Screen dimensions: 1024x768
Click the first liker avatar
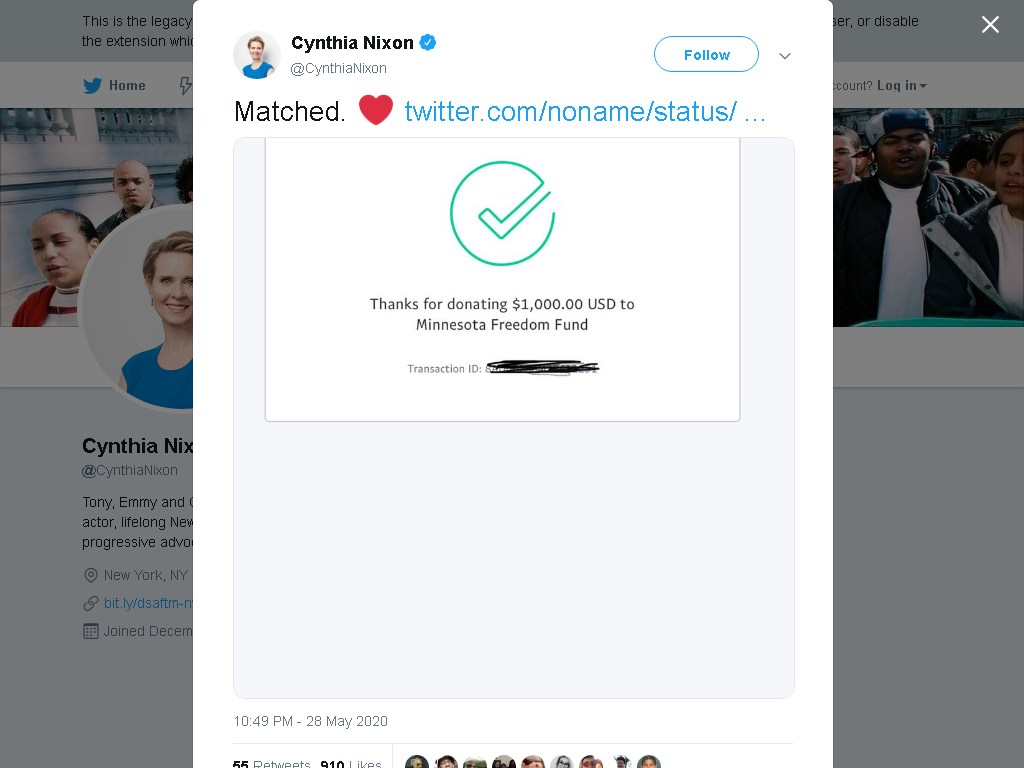417,762
